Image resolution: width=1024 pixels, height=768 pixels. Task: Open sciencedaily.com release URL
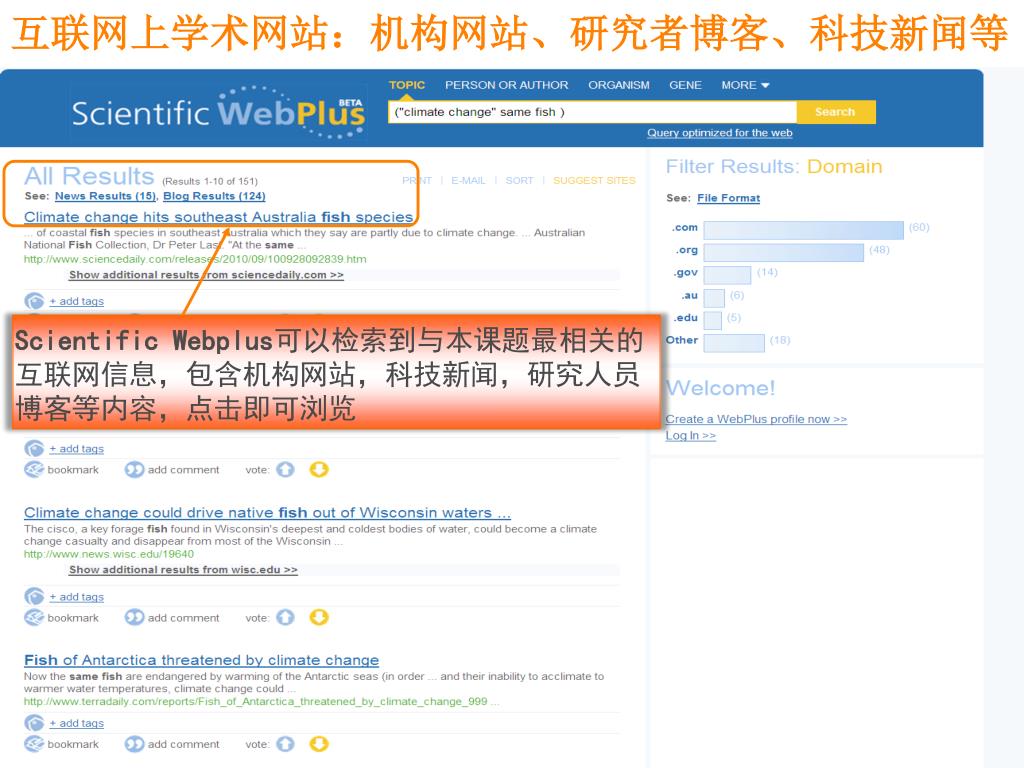[195, 259]
